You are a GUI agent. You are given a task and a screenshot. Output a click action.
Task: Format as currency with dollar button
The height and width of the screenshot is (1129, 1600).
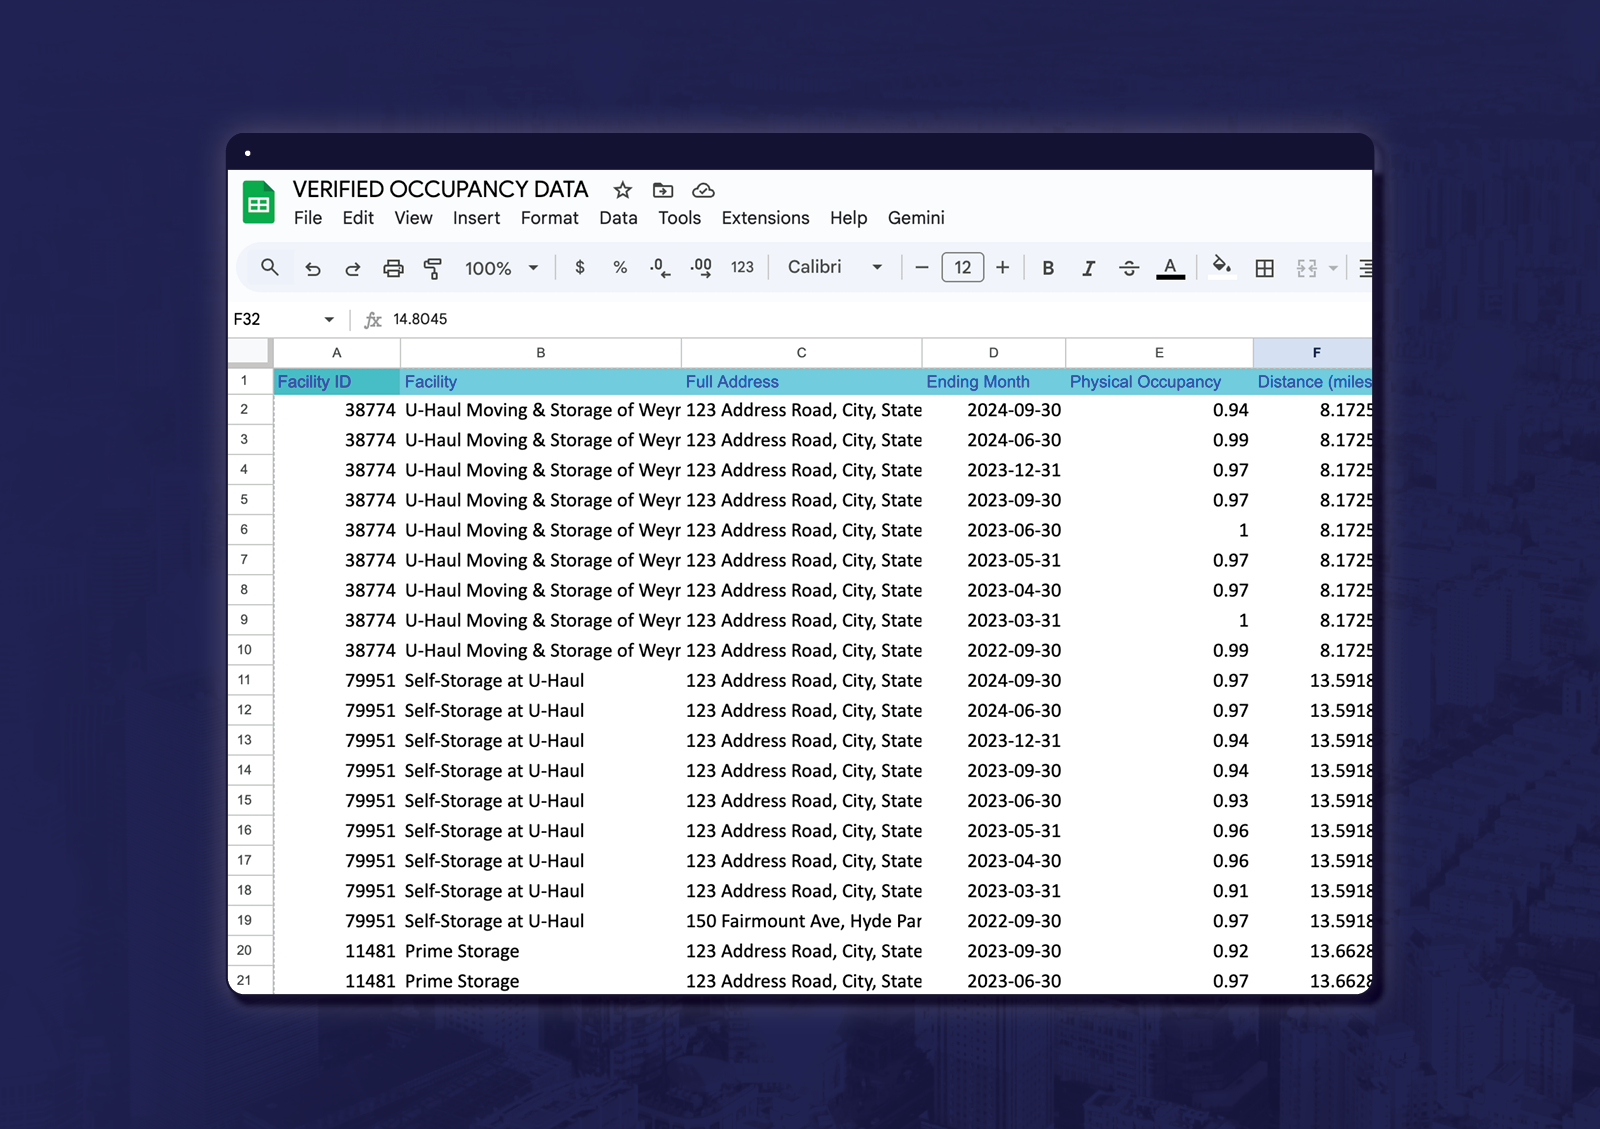[x=580, y=268]
